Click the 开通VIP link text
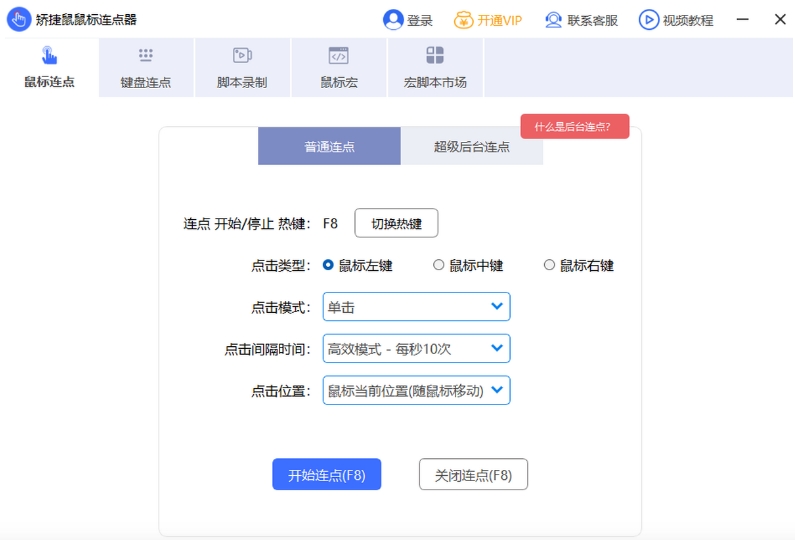Screen dimensions: 795x540 [x=499, y=21]
